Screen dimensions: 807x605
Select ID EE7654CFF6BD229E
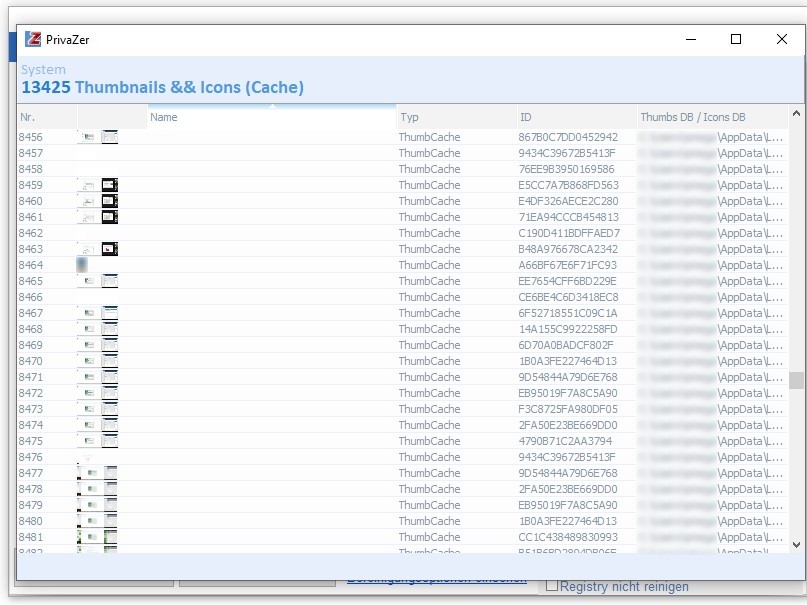(x=567, y=281)
